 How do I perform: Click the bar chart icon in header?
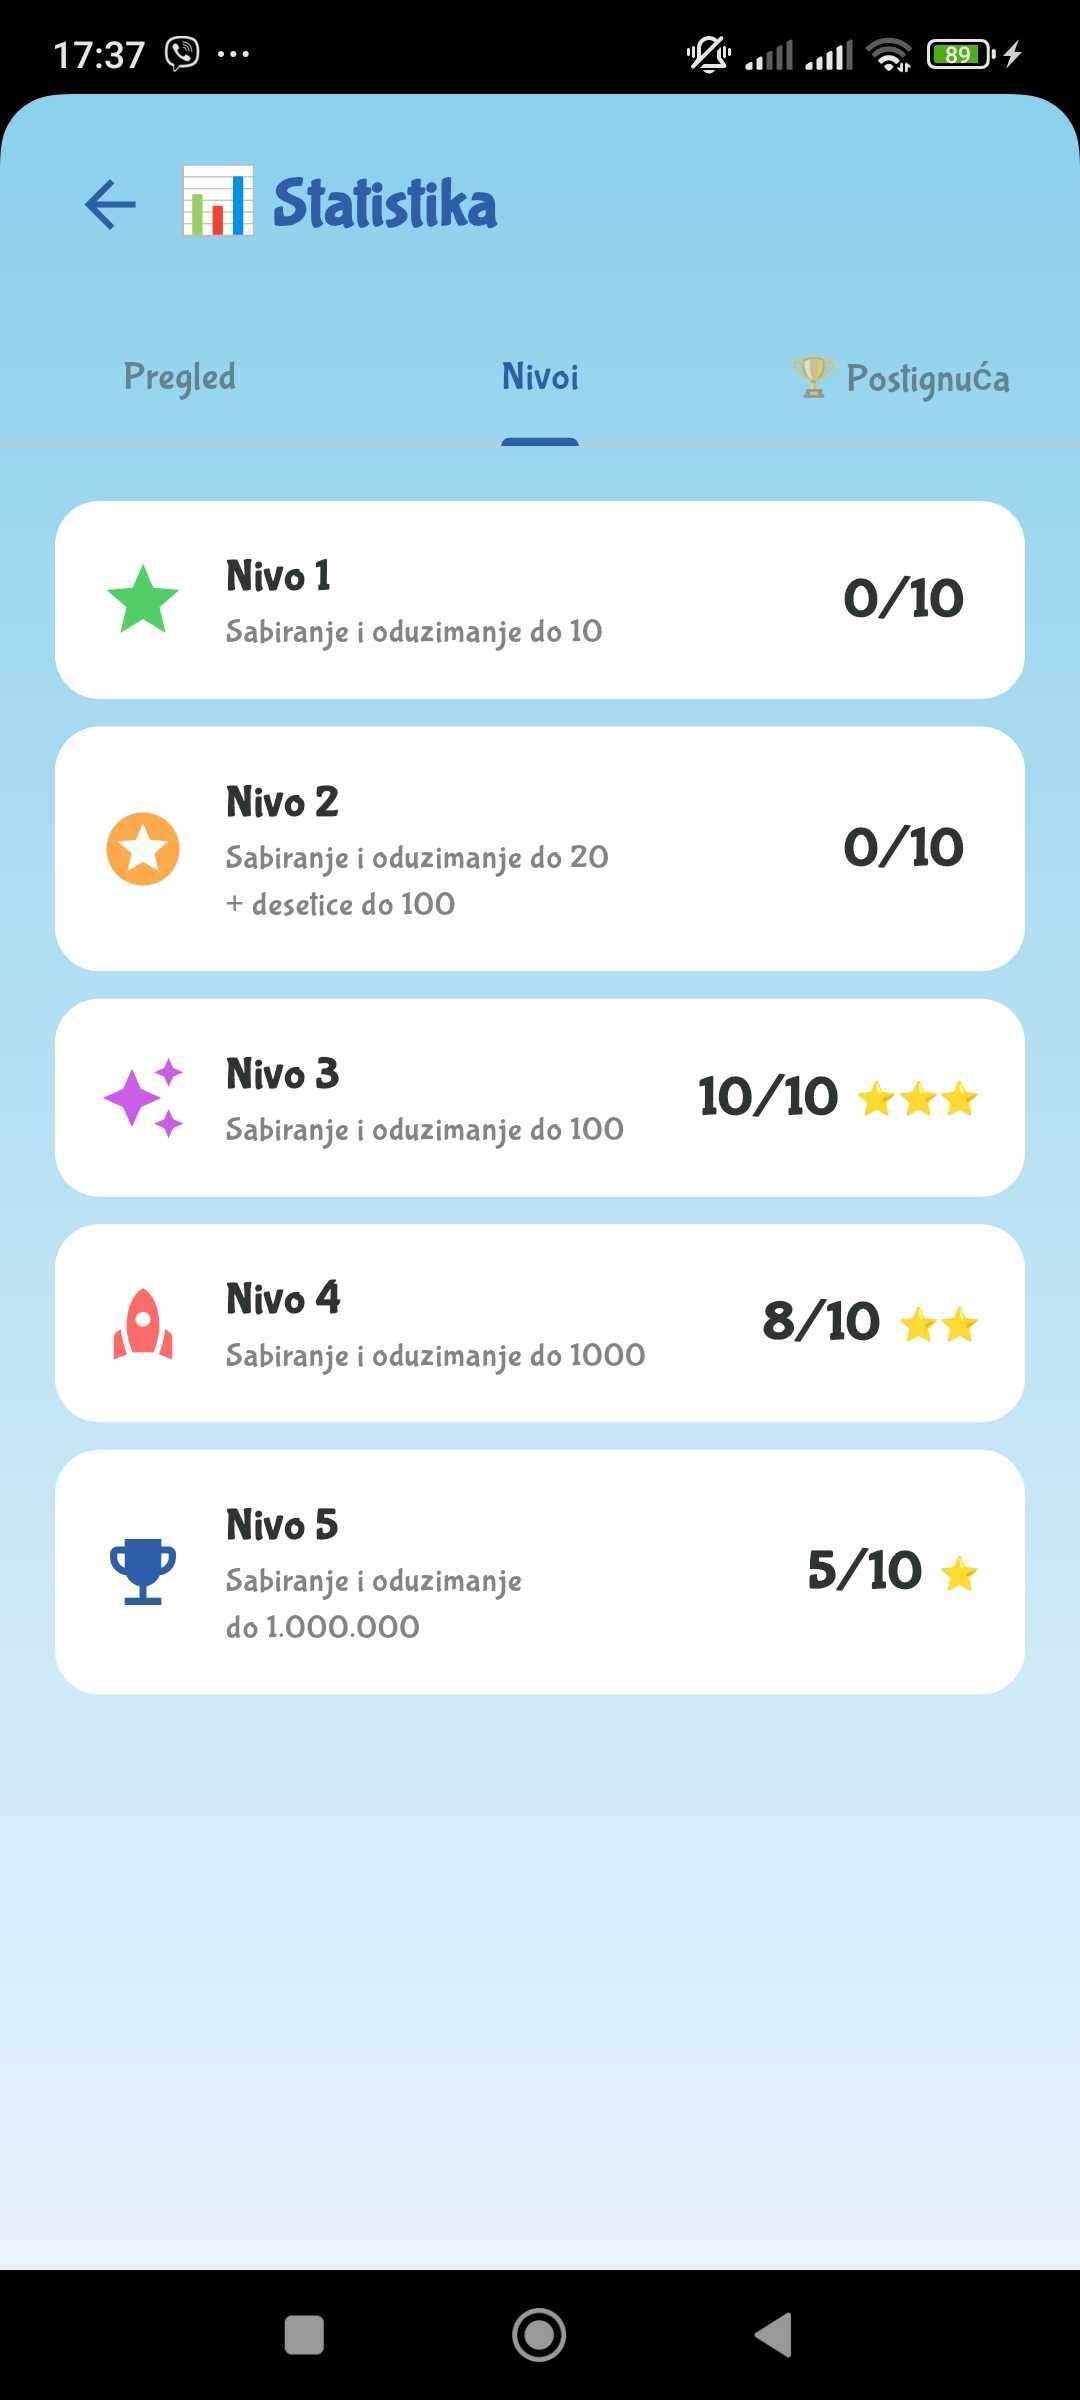(x=217, y=201)
